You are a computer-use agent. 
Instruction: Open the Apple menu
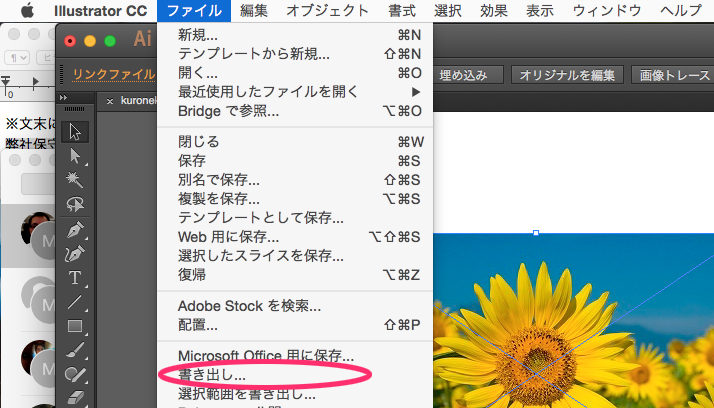tap(27, 10)
